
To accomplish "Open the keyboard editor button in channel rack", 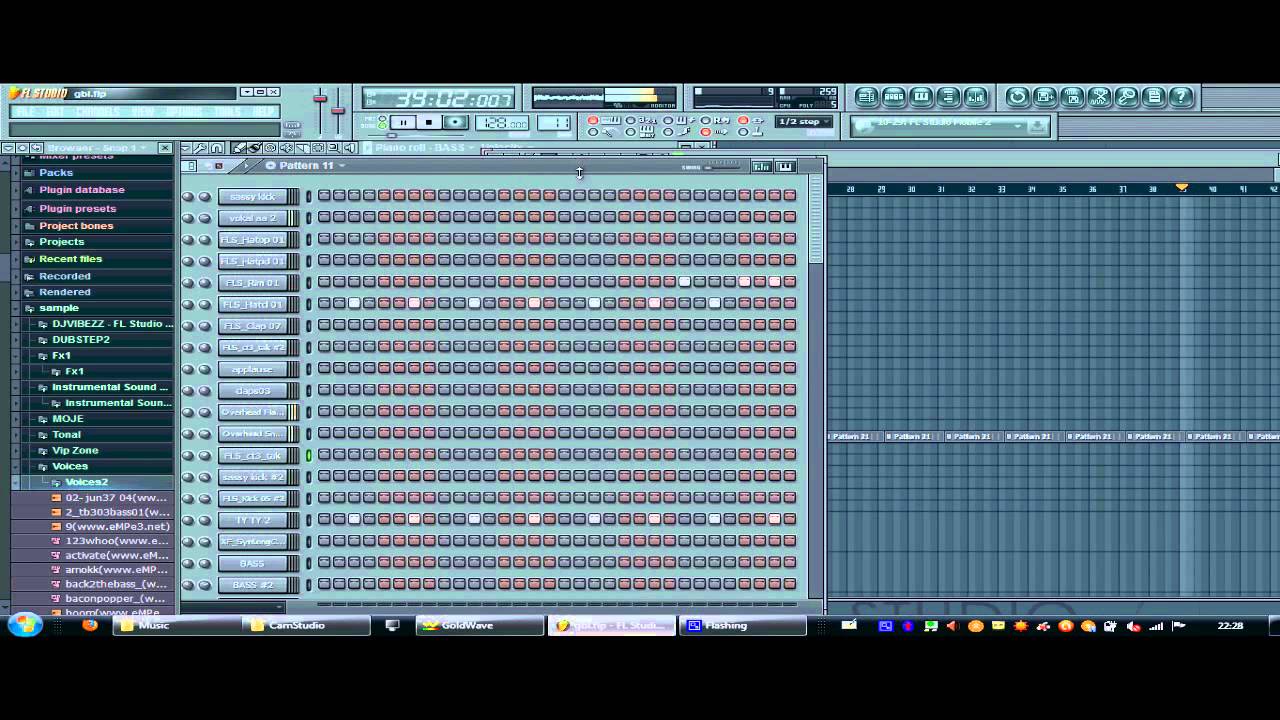I will click(785, 166).
